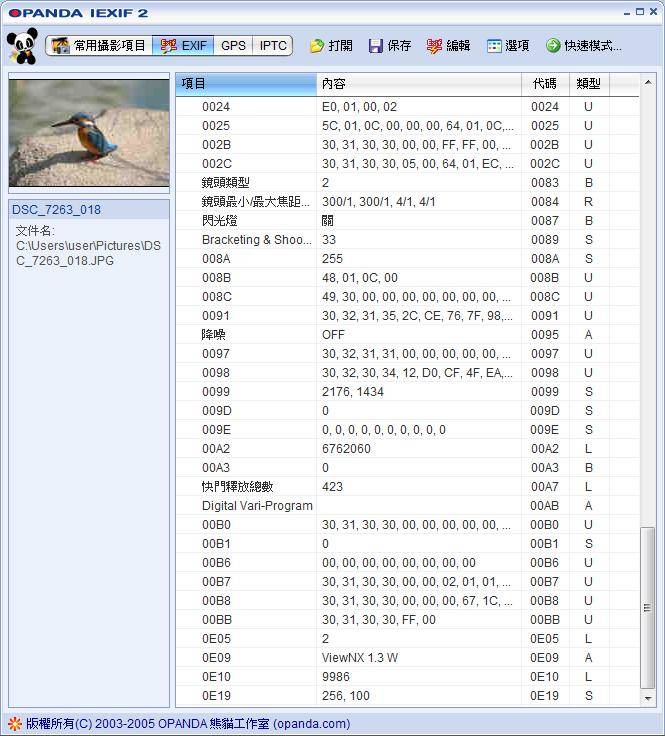Click the options window icon
The width and height of the screenshot is (665, 736).
(x=494, y=46)
